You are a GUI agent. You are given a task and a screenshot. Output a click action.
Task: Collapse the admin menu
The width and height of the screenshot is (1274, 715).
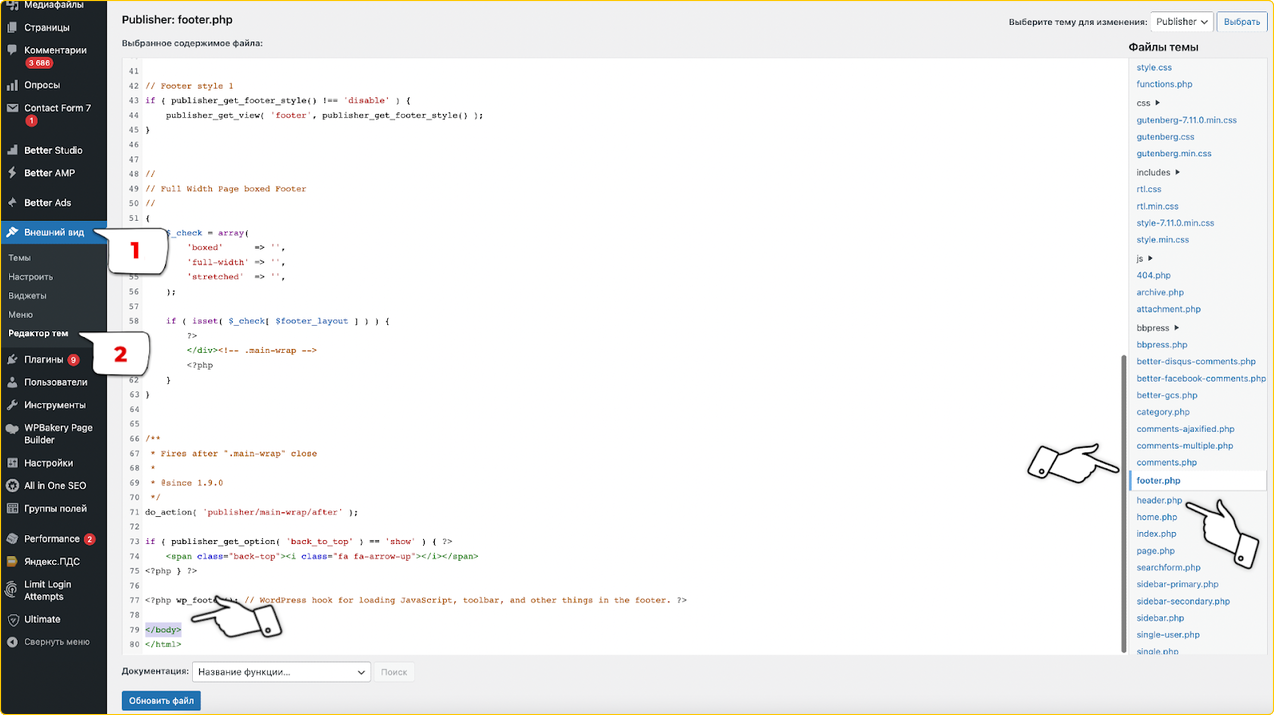(48, 642)
